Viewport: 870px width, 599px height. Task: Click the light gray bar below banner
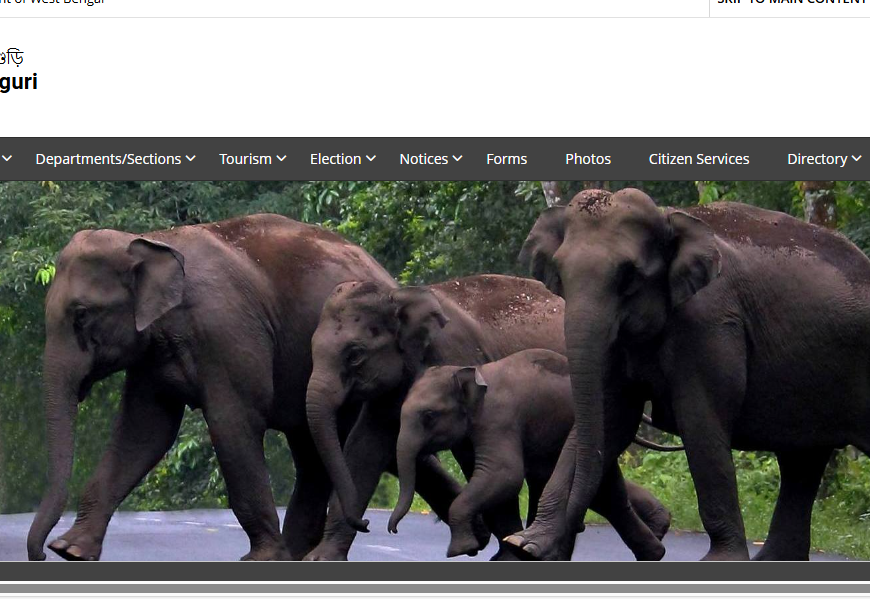435,590
